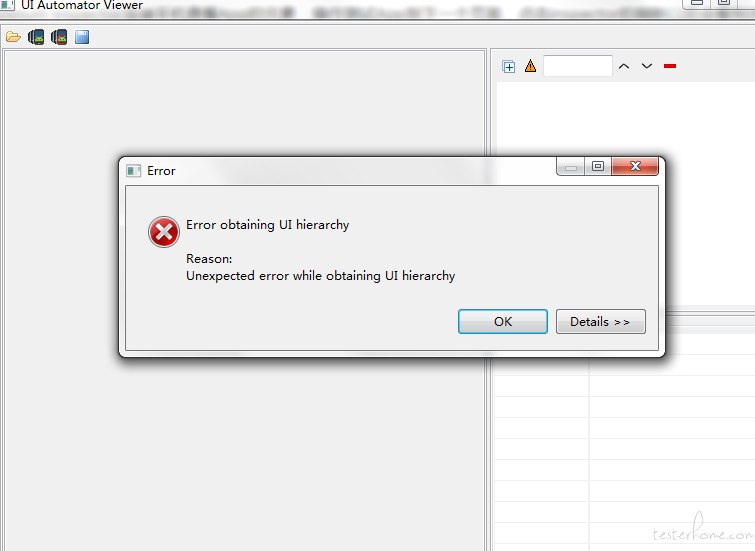Click the red error X icon
This screenshot has height=551, width=755.
tap(164, 232)
